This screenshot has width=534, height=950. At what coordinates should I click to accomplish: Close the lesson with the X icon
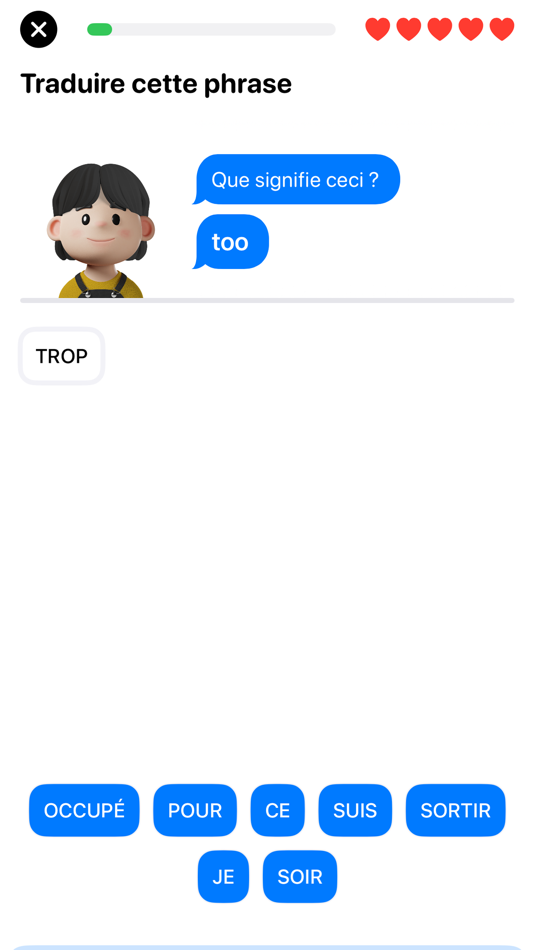pos(38,29)
